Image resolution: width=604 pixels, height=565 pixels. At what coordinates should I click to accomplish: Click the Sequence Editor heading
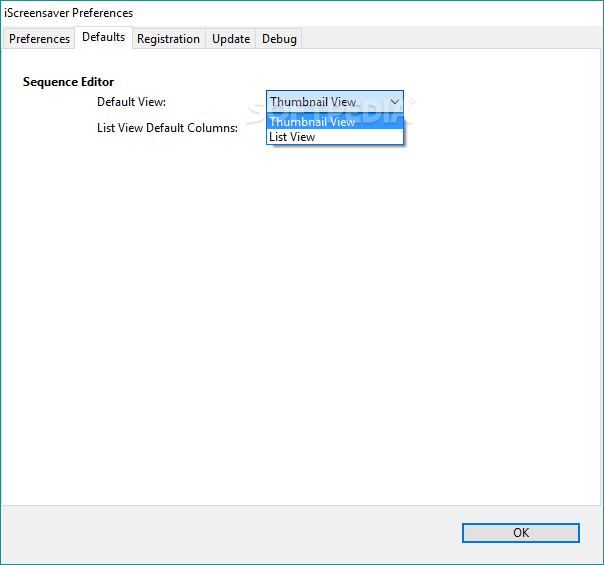68,82
